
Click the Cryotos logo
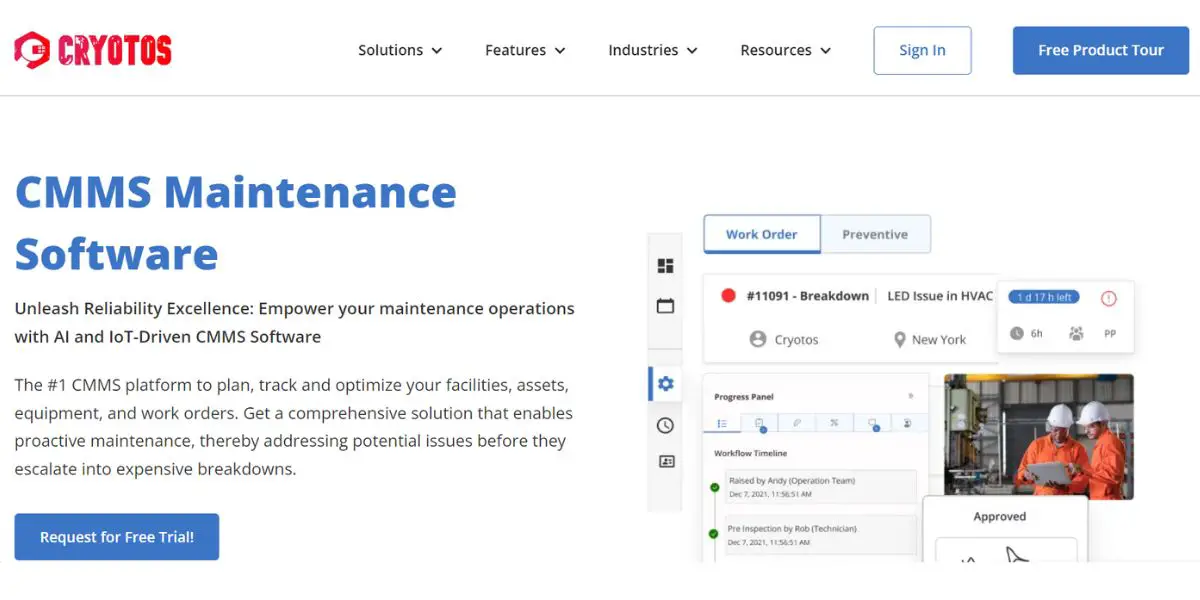coord(93,50)
